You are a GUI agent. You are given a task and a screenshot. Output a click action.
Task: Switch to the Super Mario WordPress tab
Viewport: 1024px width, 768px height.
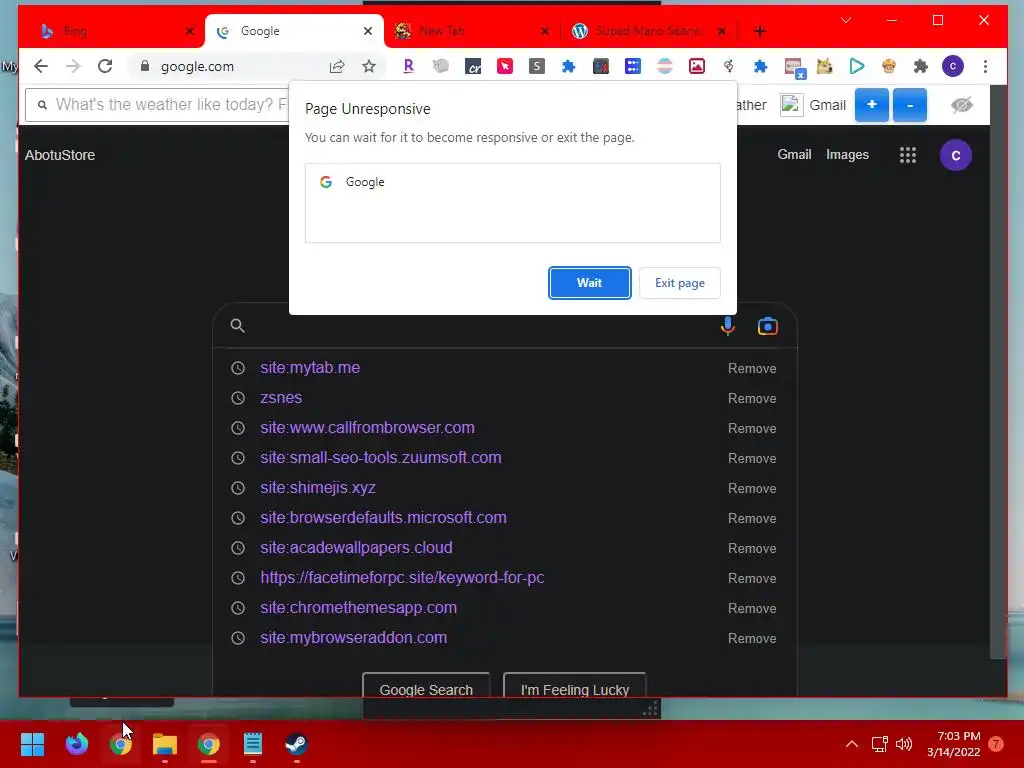(x=647, y=31)
